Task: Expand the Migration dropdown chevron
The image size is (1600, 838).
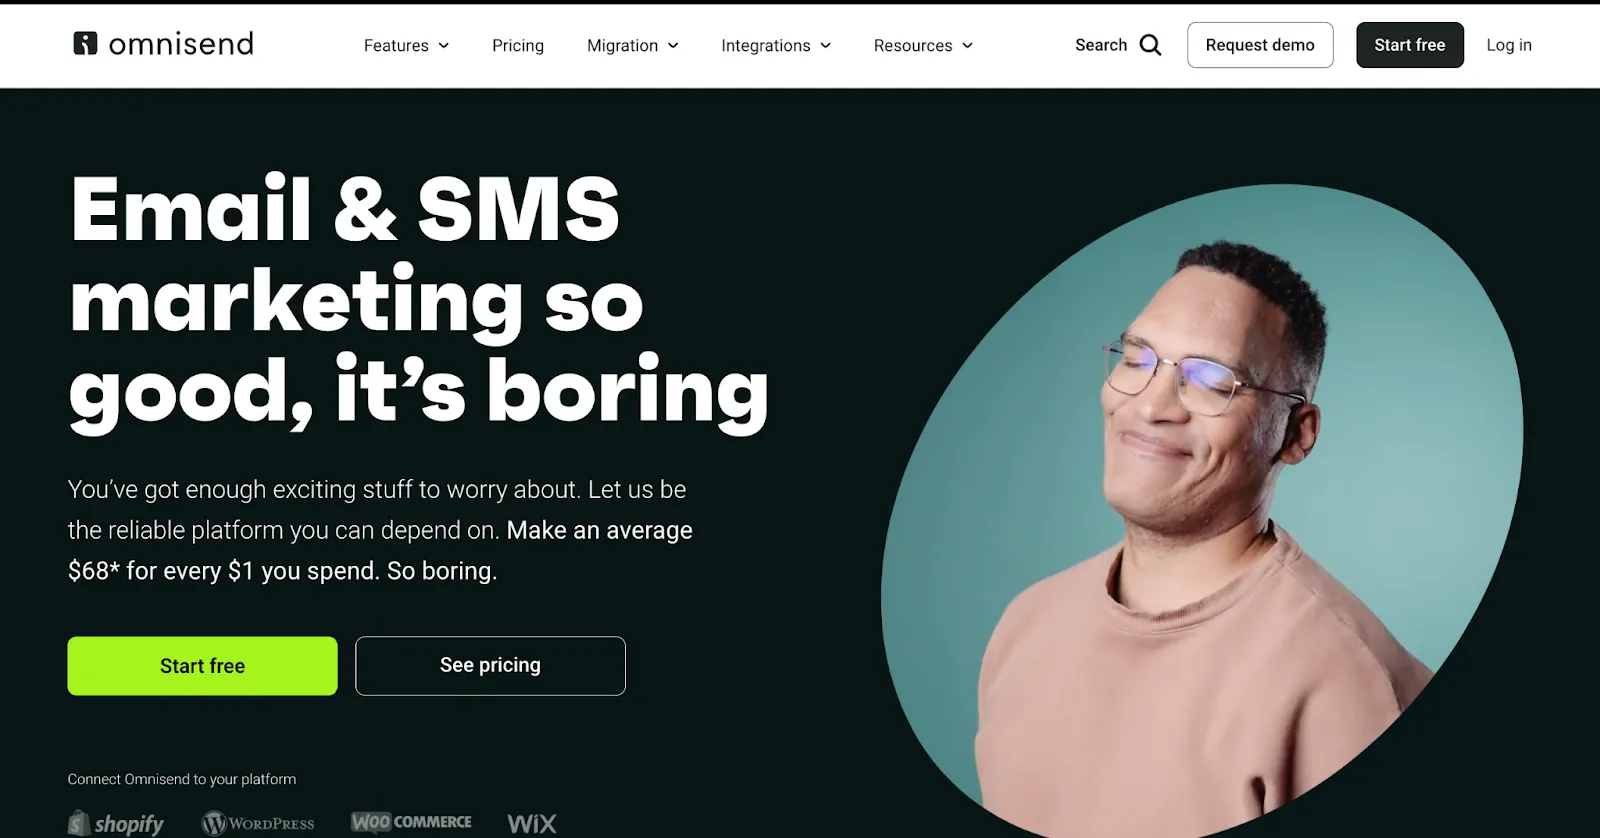Action: pyautogui.click(x=673, y=46)
